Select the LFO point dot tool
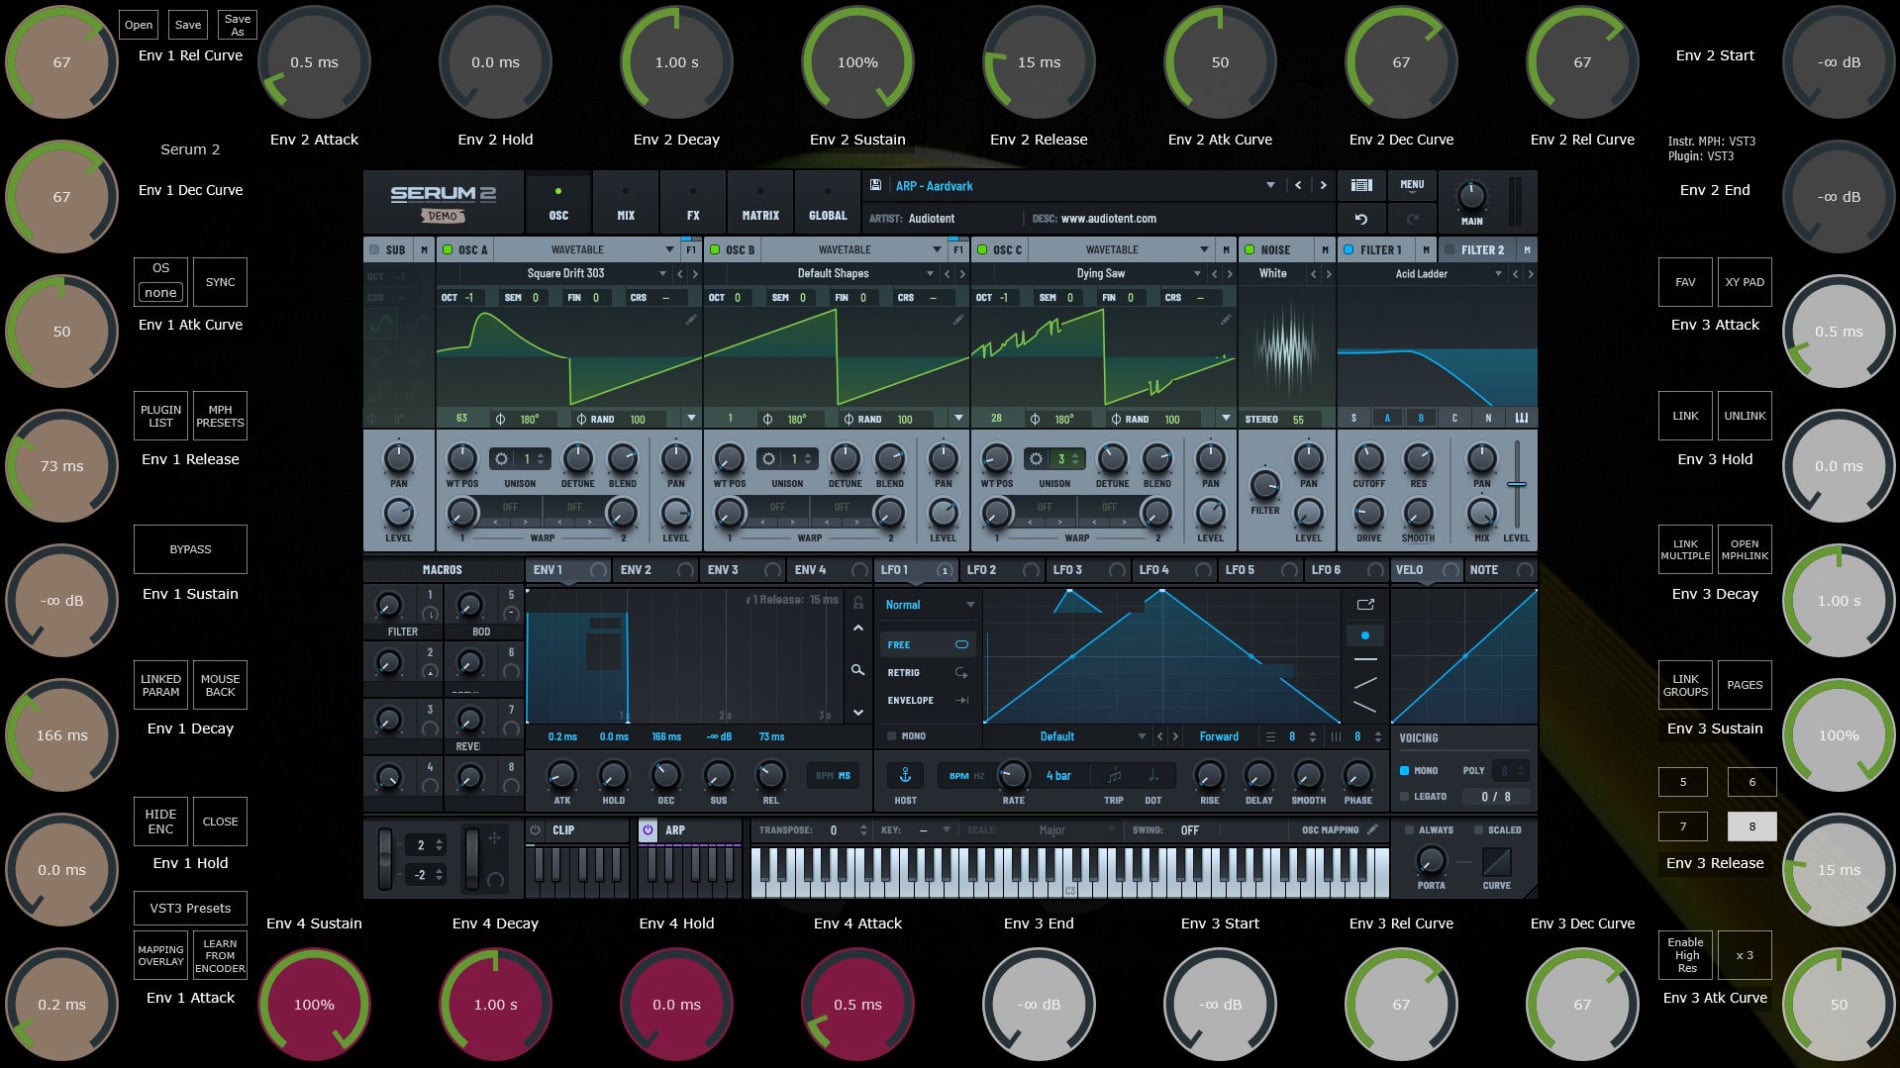The height and width of the screenshot is (1068, 1900). click(x=1365, y=635)
